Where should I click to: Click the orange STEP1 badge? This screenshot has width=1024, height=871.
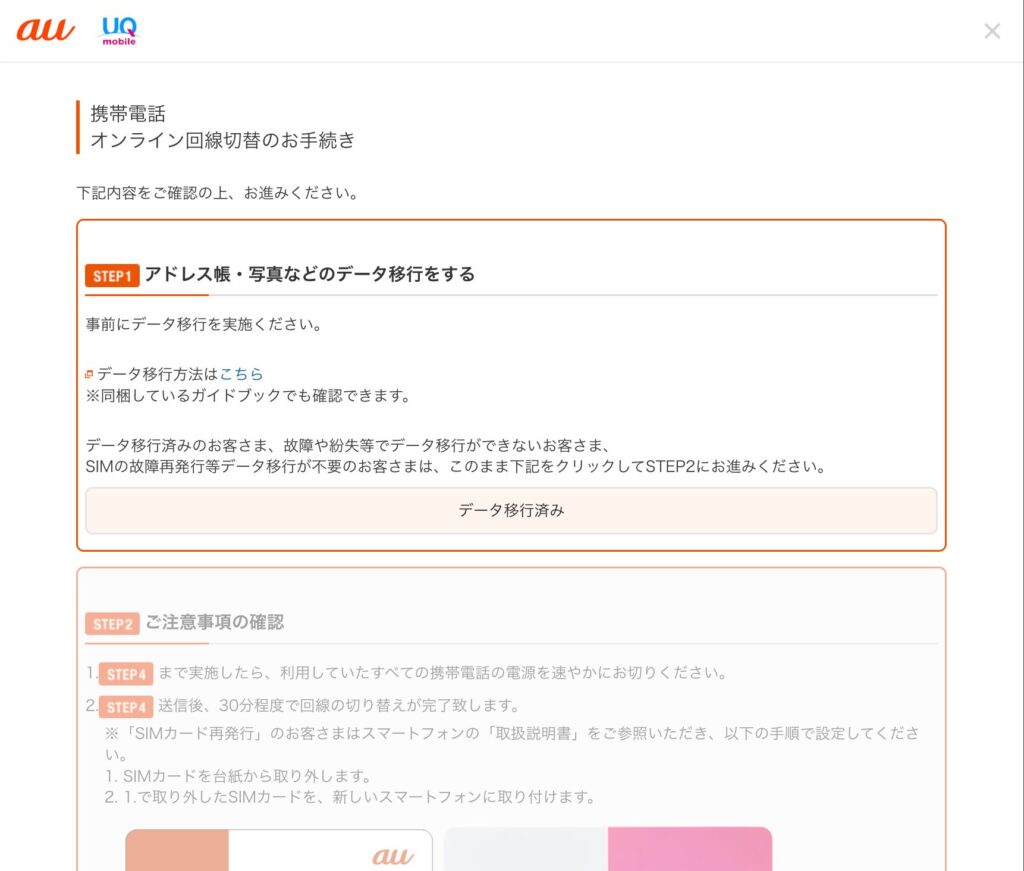point(111,276)
